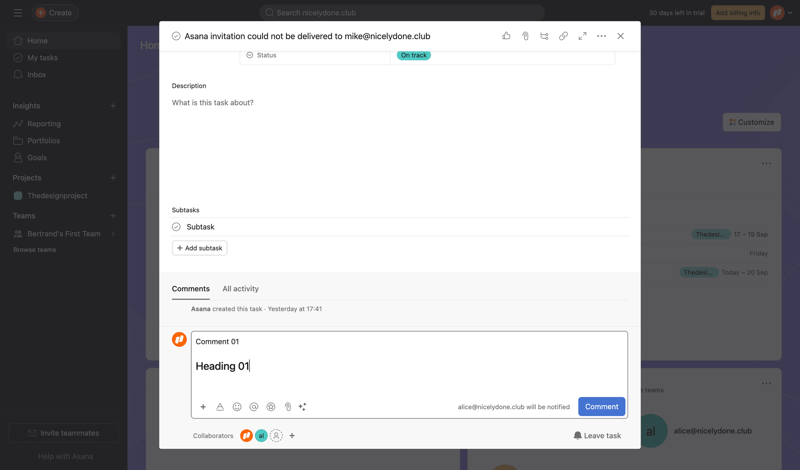Click the commenter avatar beside the comment box

[x=179, y=339]
